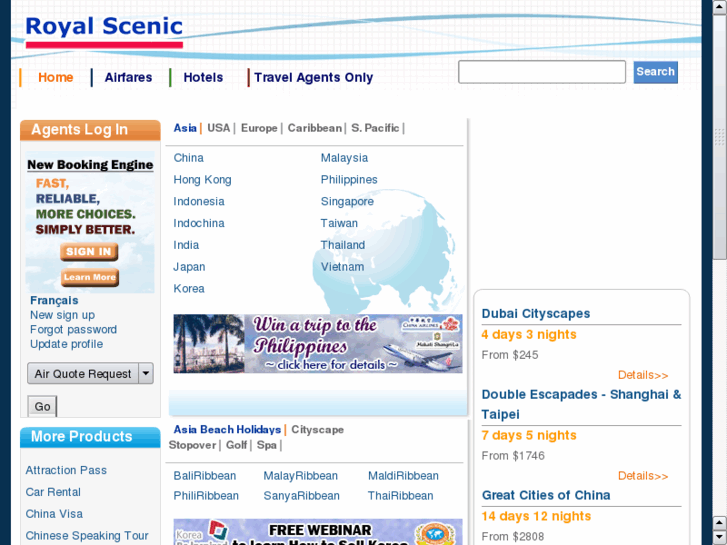Image resolution: width=727 pixels, height=545 pixels.
Task: Switch to the Spa tab
Action: (267, 445)
